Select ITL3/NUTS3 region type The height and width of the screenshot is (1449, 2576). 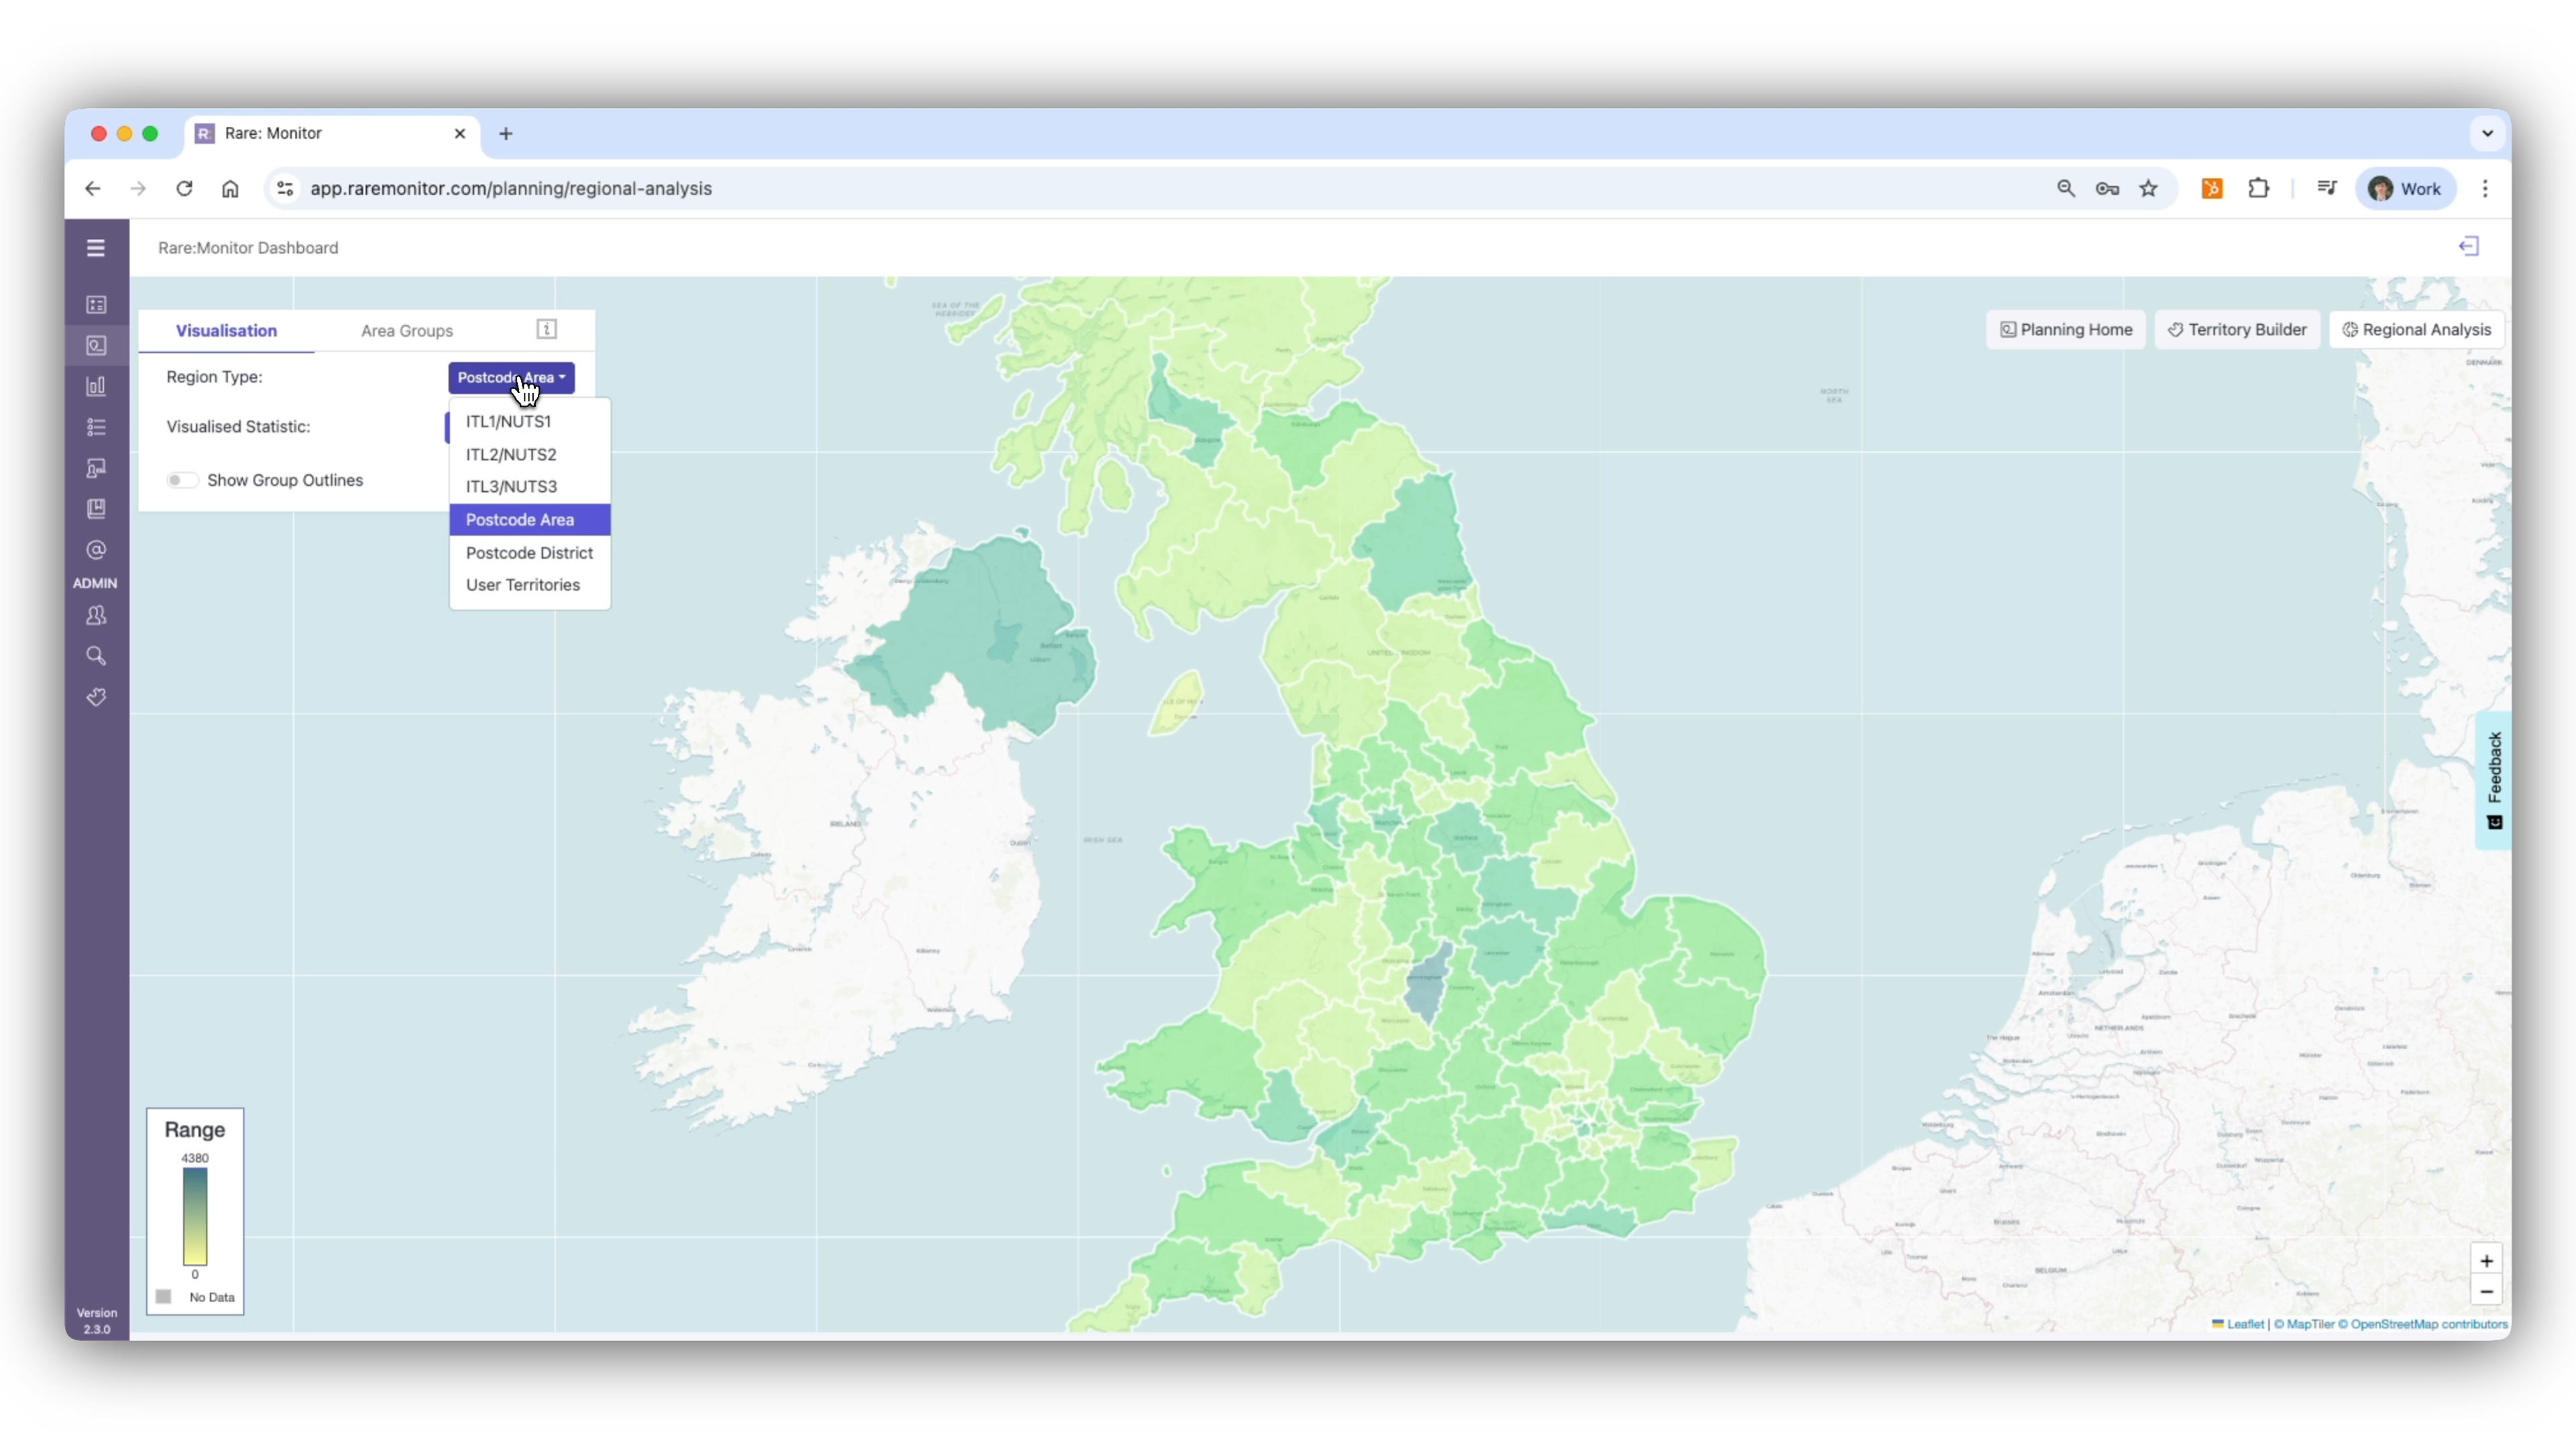point(530,486)
